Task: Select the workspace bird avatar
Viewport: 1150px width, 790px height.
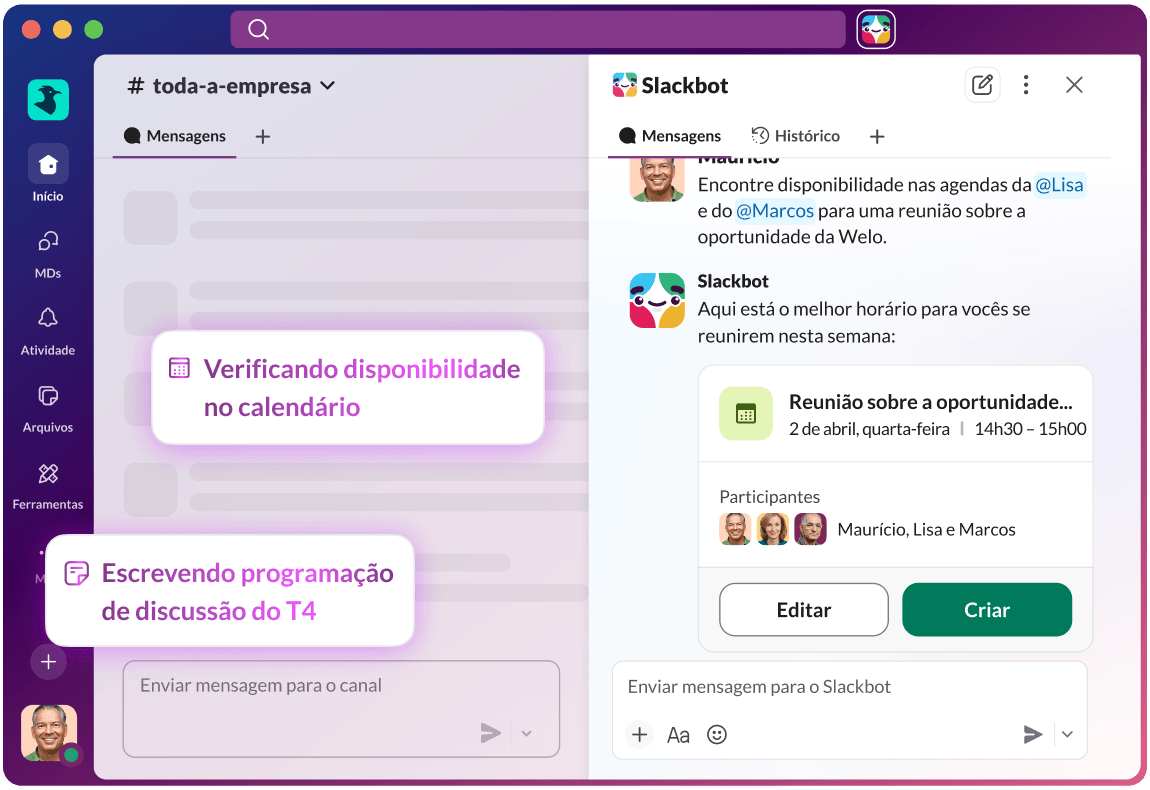Action: pyautogui.click(x=47, y=100)
